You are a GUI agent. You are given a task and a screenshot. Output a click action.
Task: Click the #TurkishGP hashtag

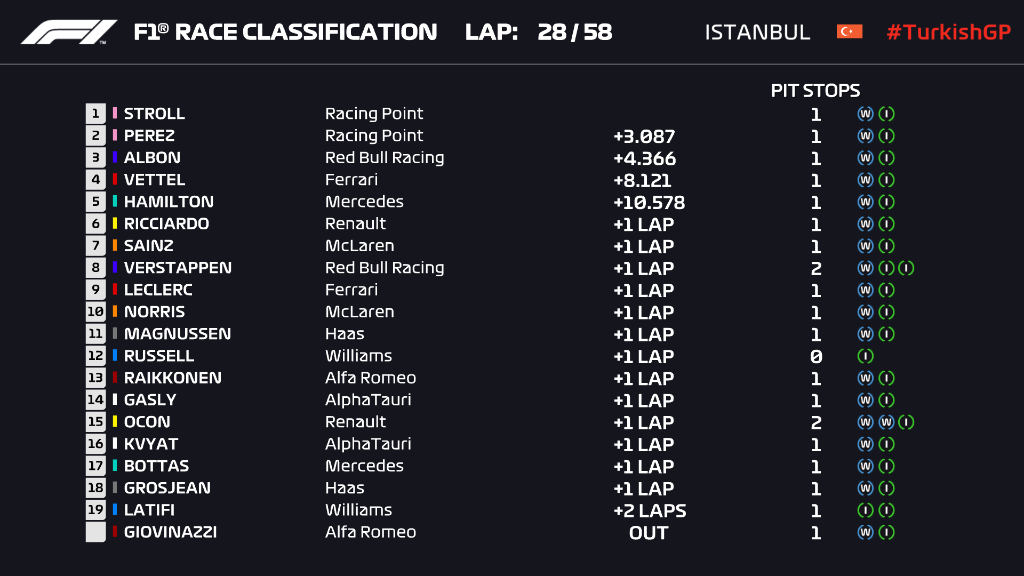pyautogui.click(x=948, y=32)
